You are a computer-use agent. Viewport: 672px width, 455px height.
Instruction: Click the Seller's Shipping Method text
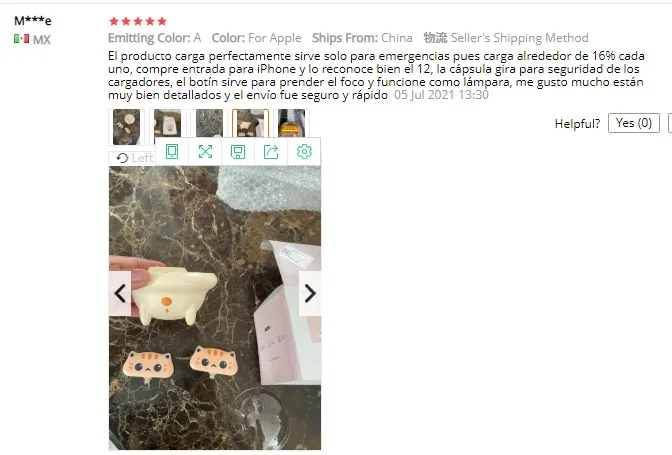(x=519, y=38)
